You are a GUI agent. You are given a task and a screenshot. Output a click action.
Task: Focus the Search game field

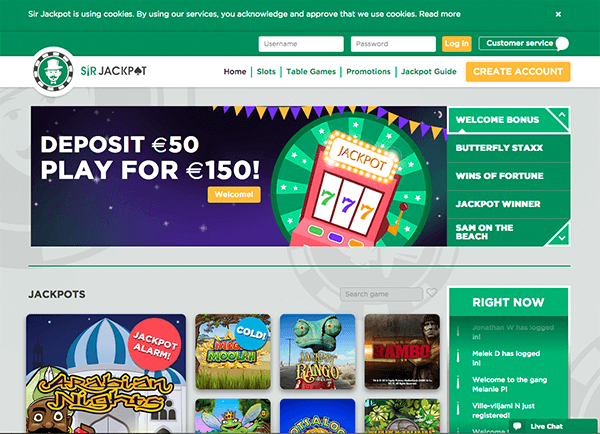click(381, 294)
